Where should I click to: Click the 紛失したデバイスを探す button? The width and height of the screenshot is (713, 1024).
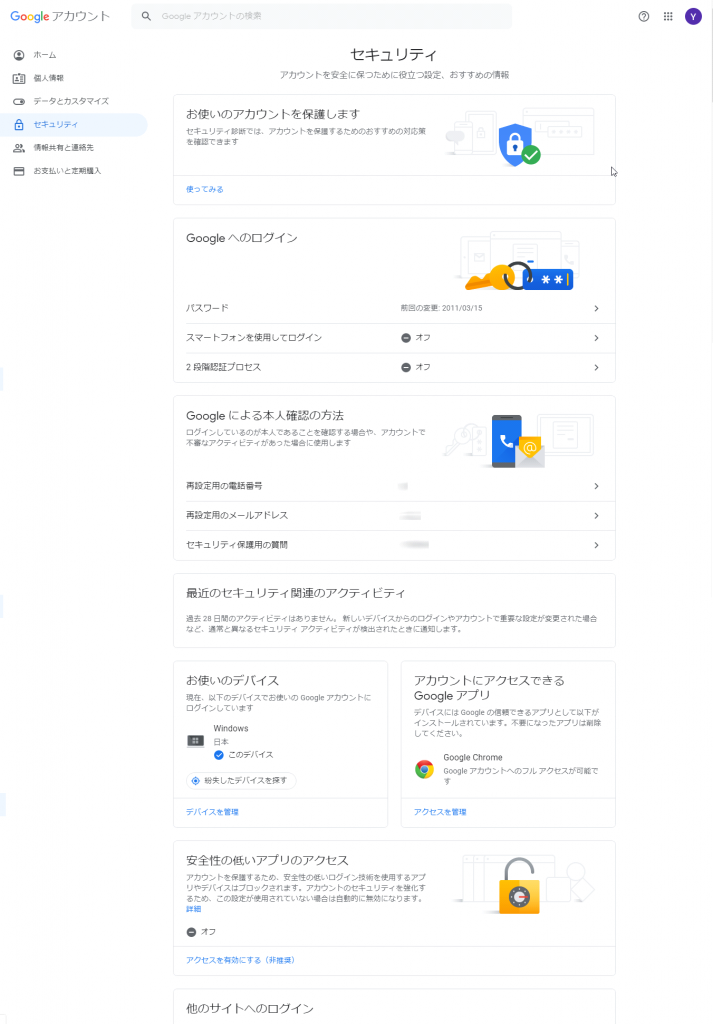[x=241, y=780]
